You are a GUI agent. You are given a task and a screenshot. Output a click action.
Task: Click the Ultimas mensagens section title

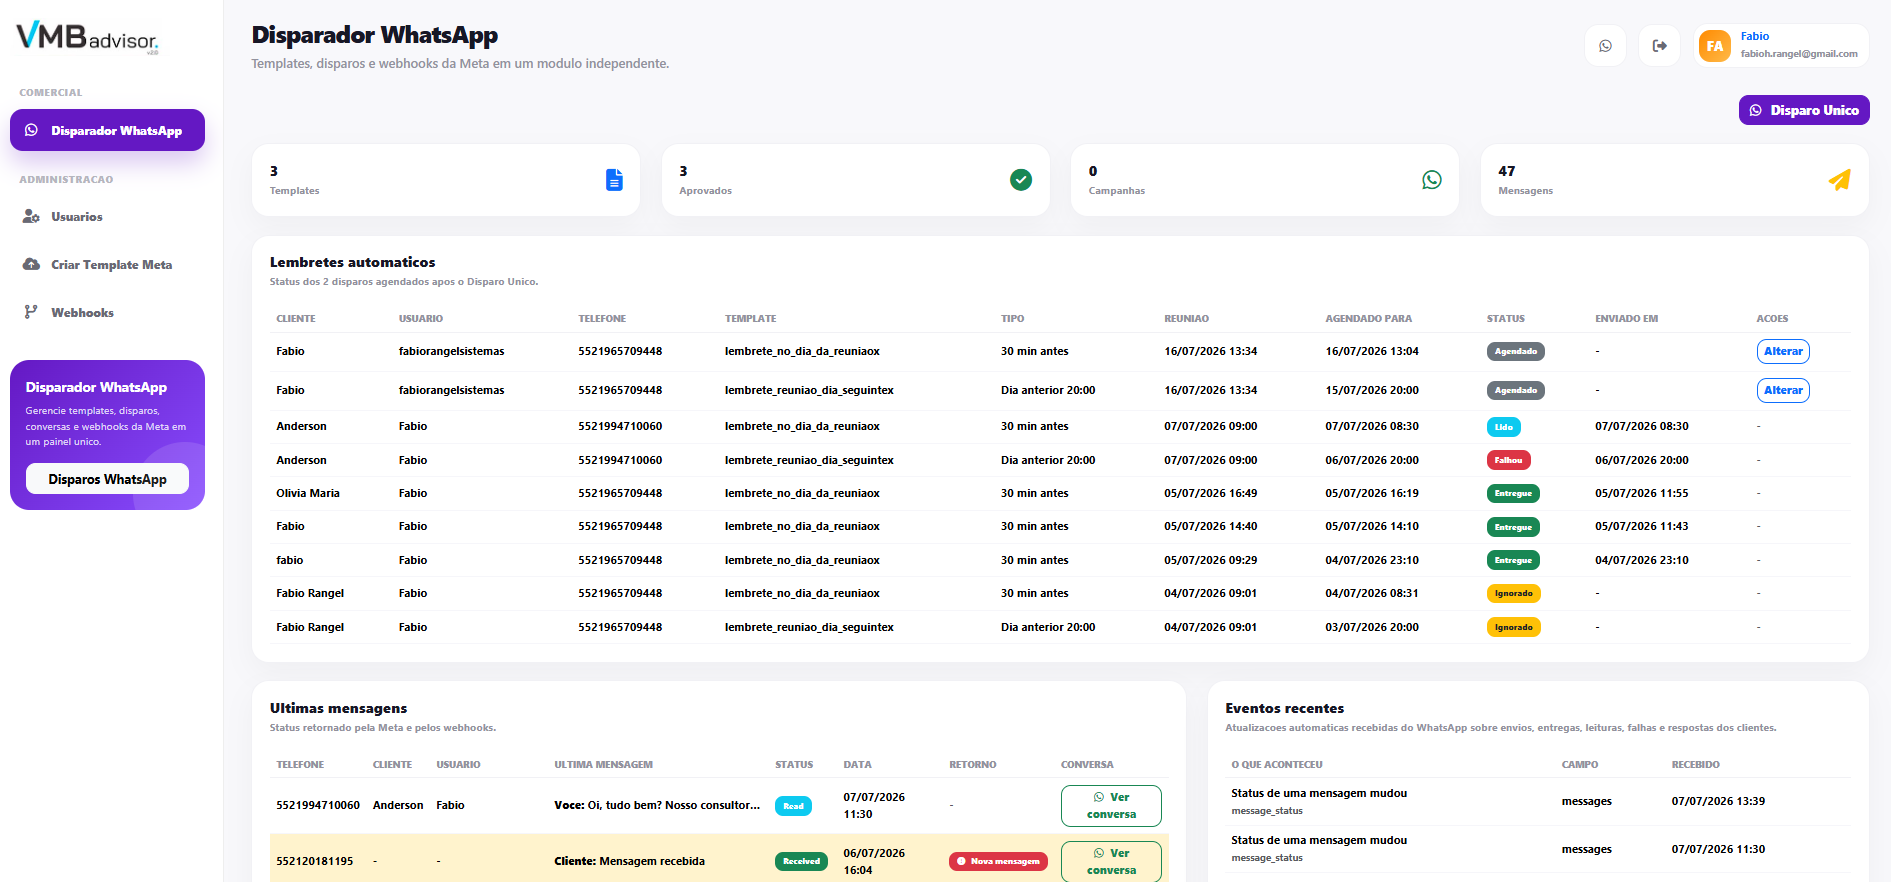338,708
